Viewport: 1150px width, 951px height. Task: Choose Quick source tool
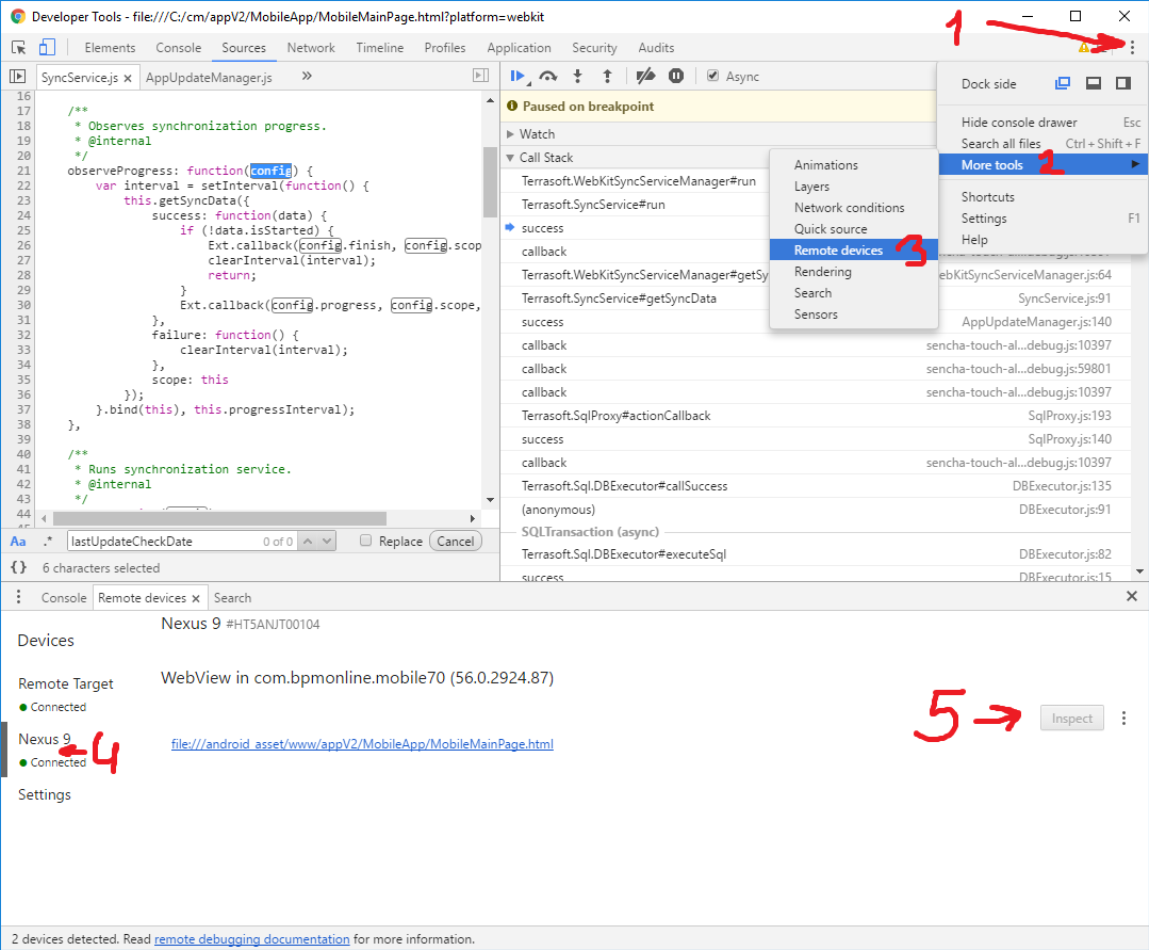pyautogui.click(x=854, y=229)
